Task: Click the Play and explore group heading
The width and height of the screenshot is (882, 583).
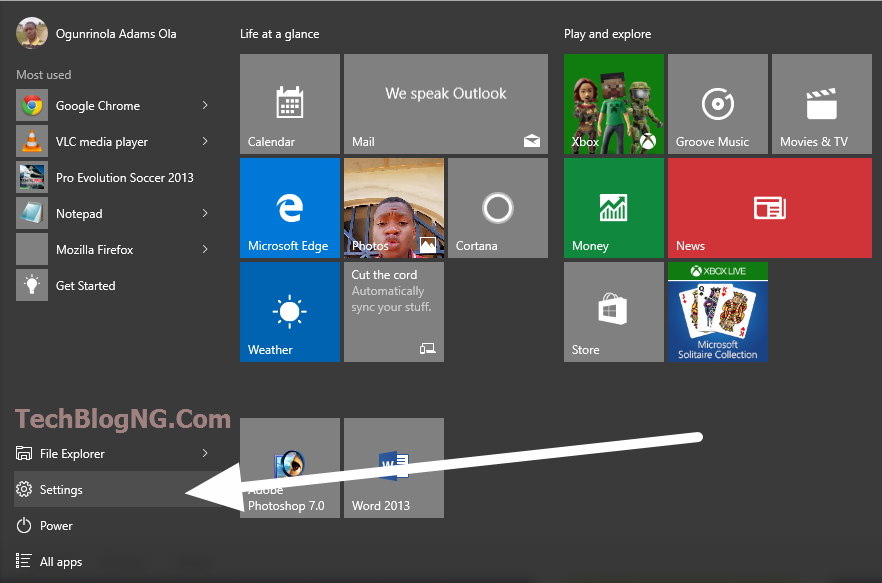Action: pos(608,34)
